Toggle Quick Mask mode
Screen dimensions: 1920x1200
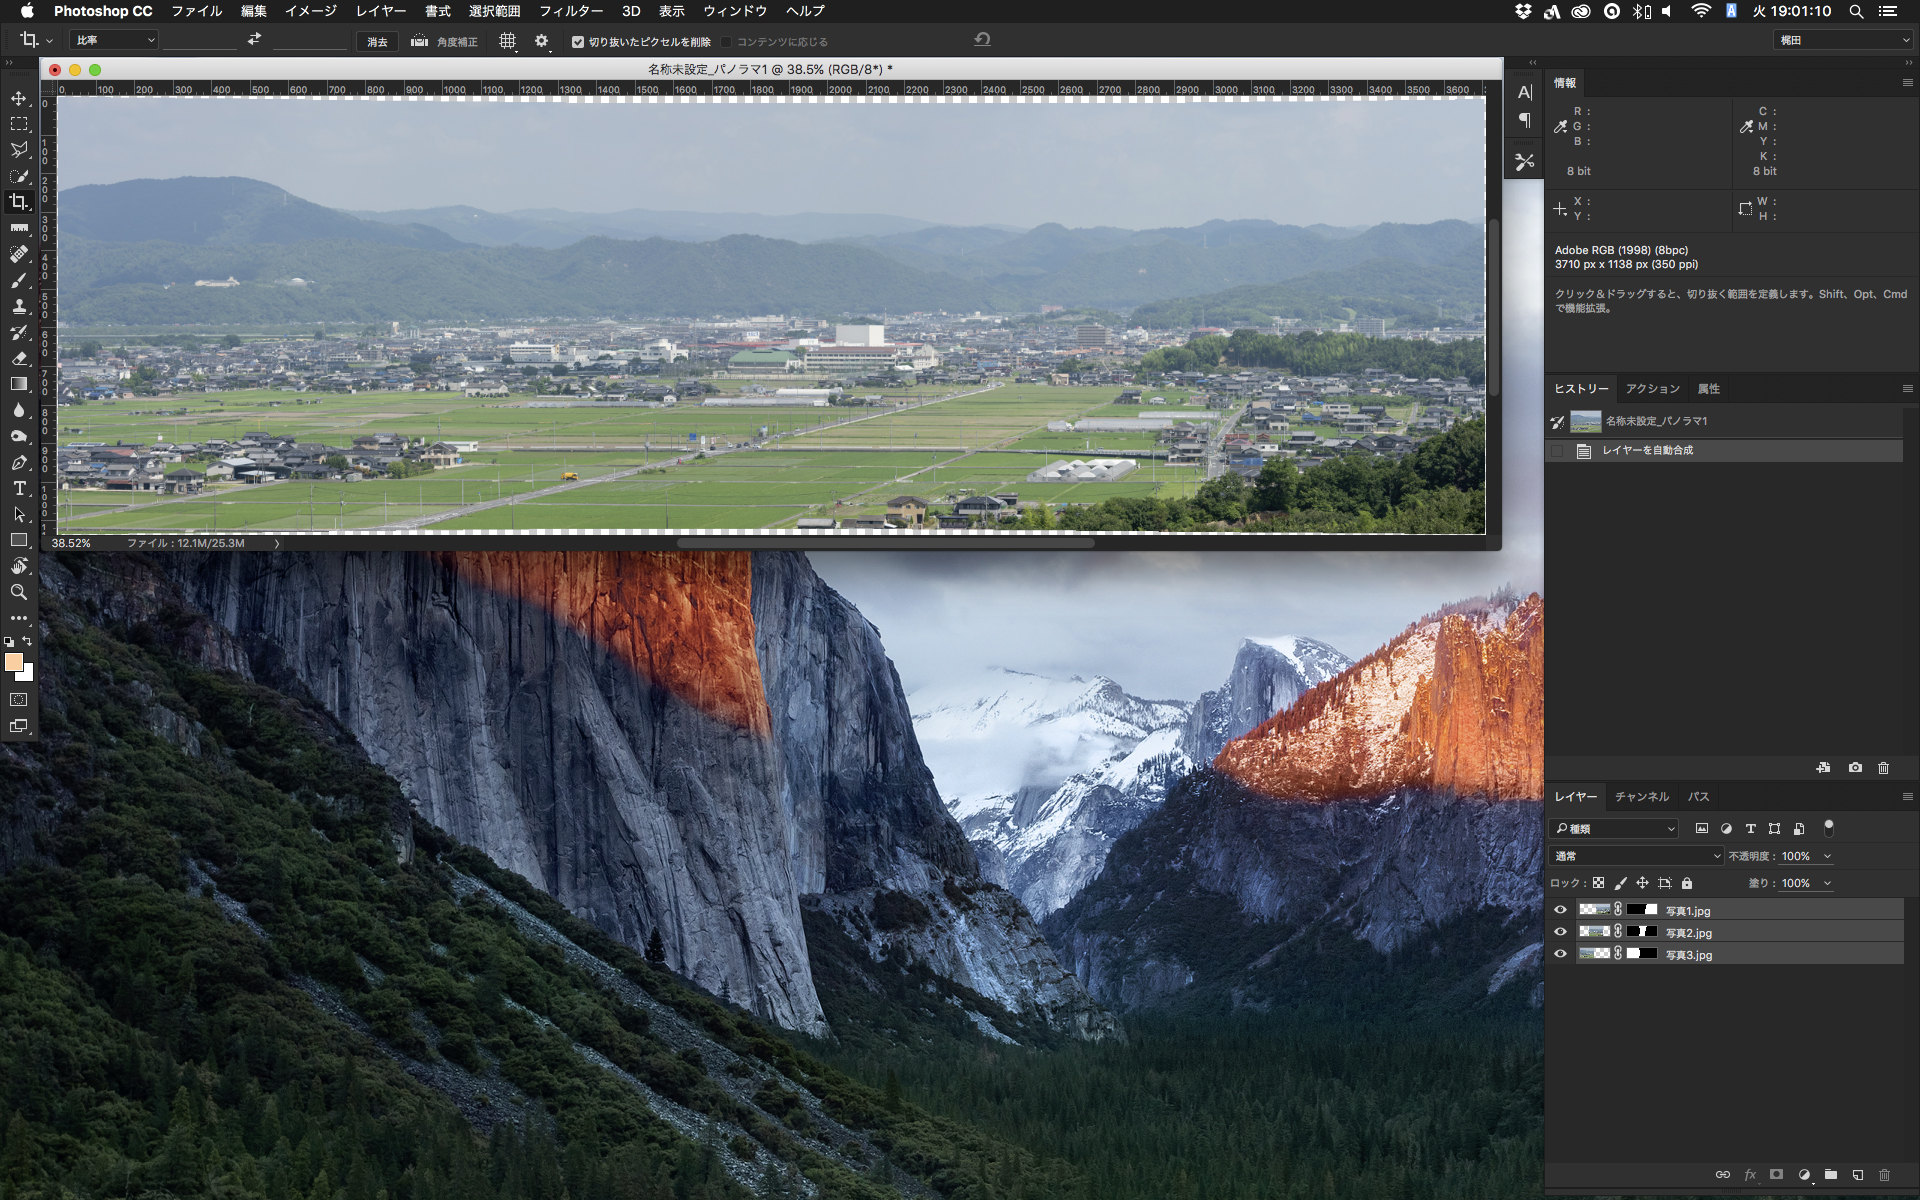point(19,700)
